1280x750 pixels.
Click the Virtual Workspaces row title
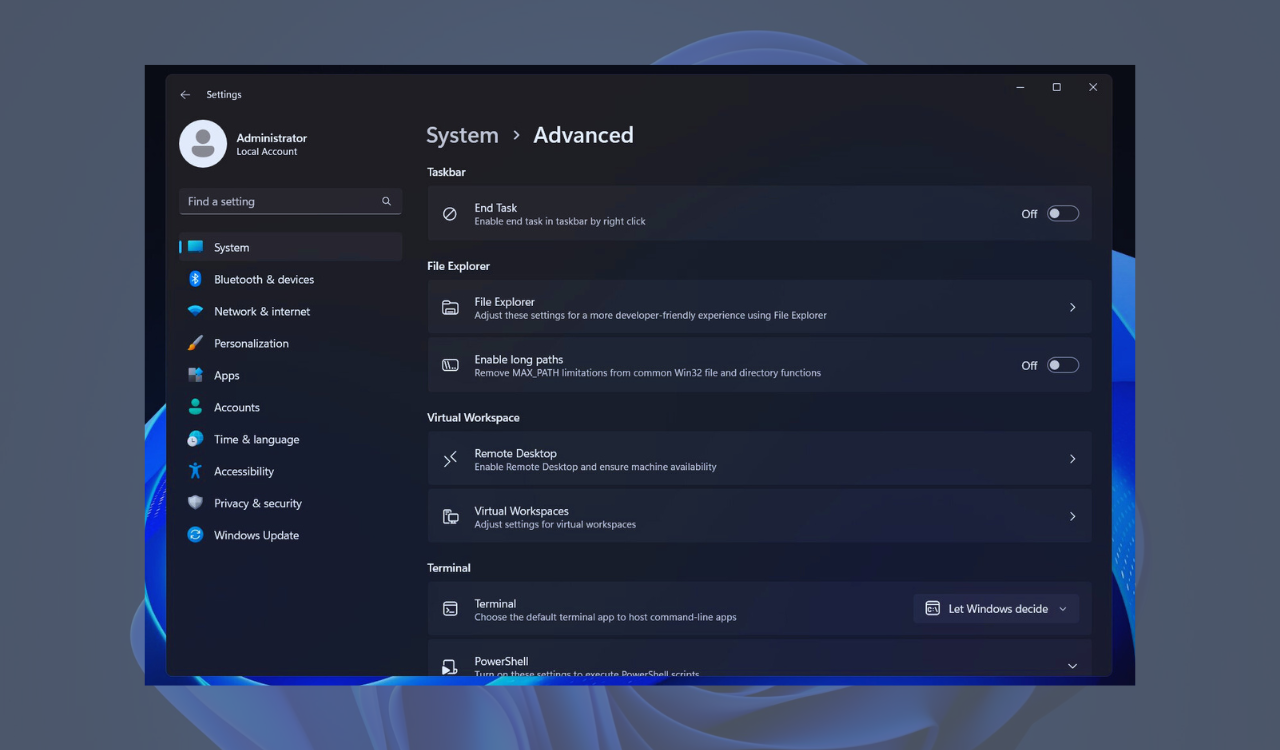coord(521,511)
